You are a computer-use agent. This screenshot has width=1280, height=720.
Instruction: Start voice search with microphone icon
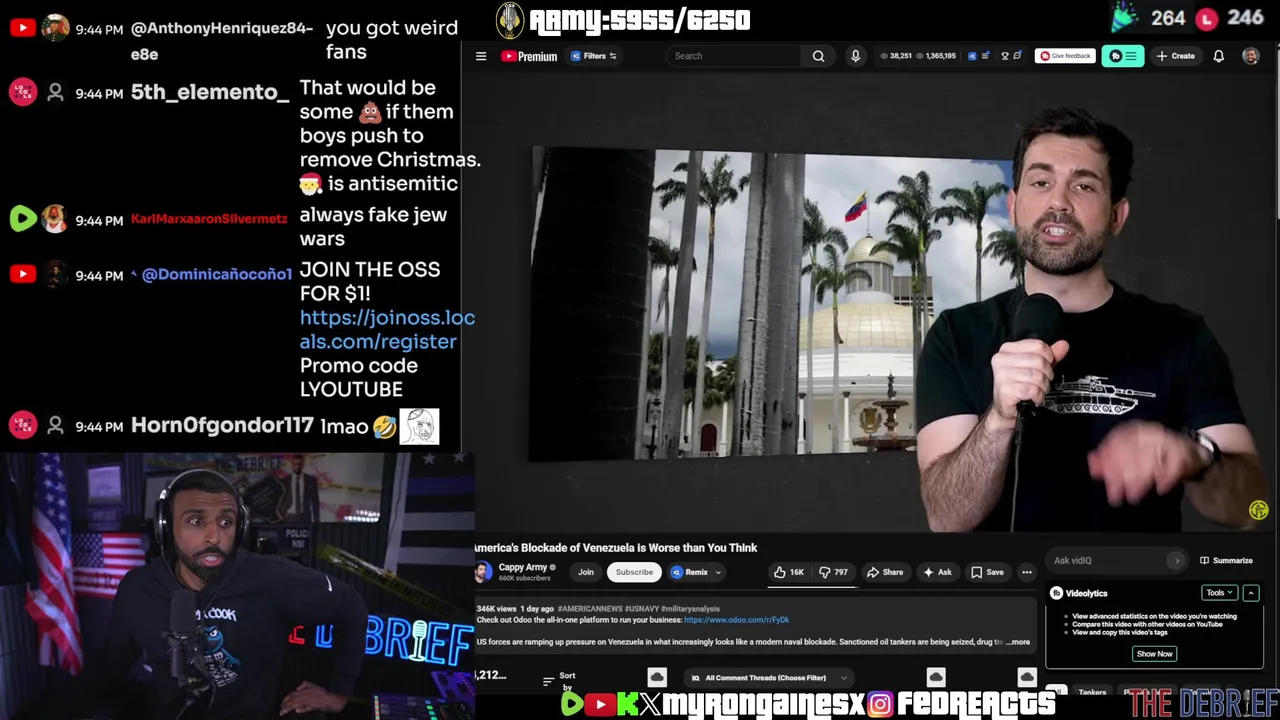click(x=855, y=56)
